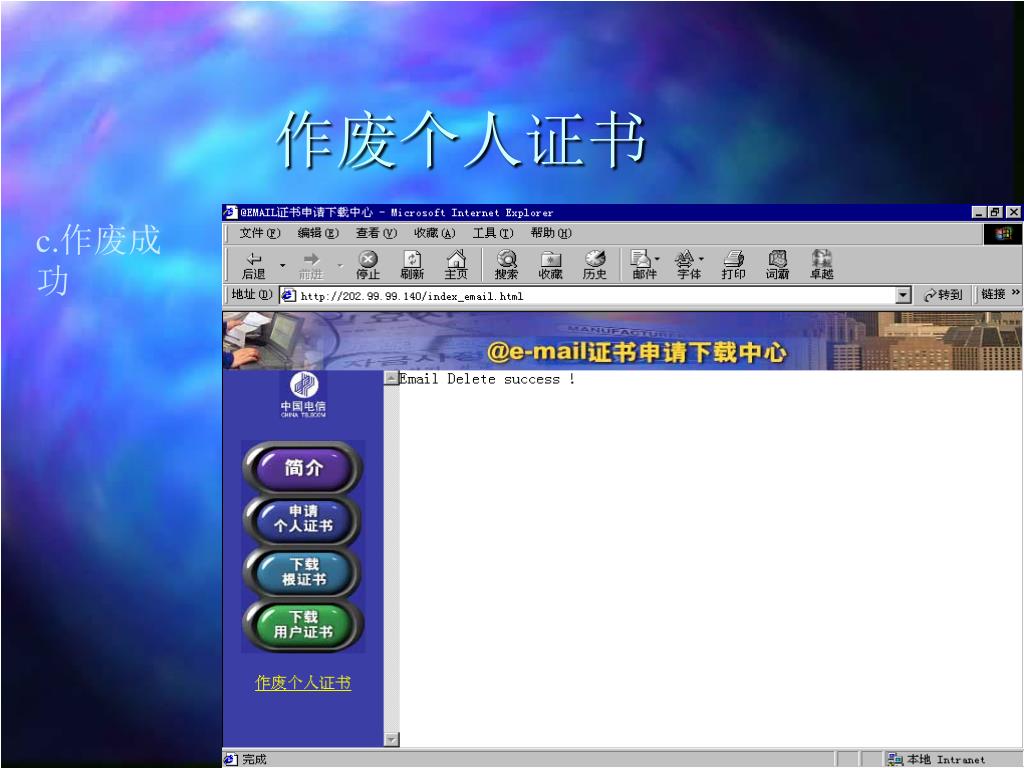Expand the address bar URL dropdown

903,295
